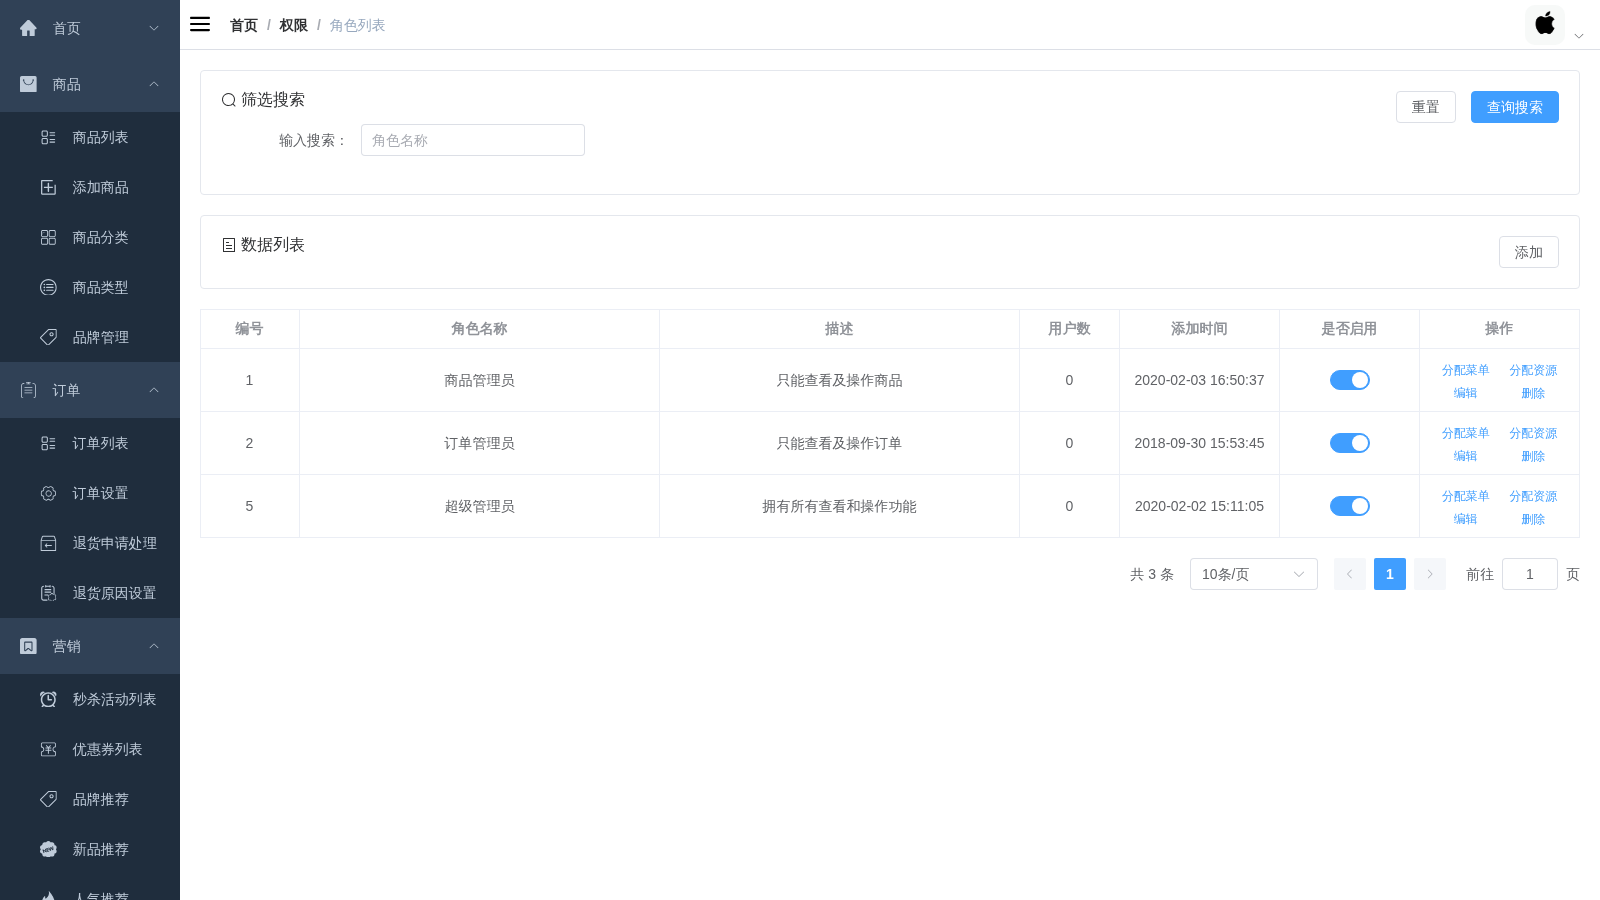The width and height of the screenshot is (1600, 900).
Task: Collapse the 订单 menu chevron
Action: coord(154,390)
